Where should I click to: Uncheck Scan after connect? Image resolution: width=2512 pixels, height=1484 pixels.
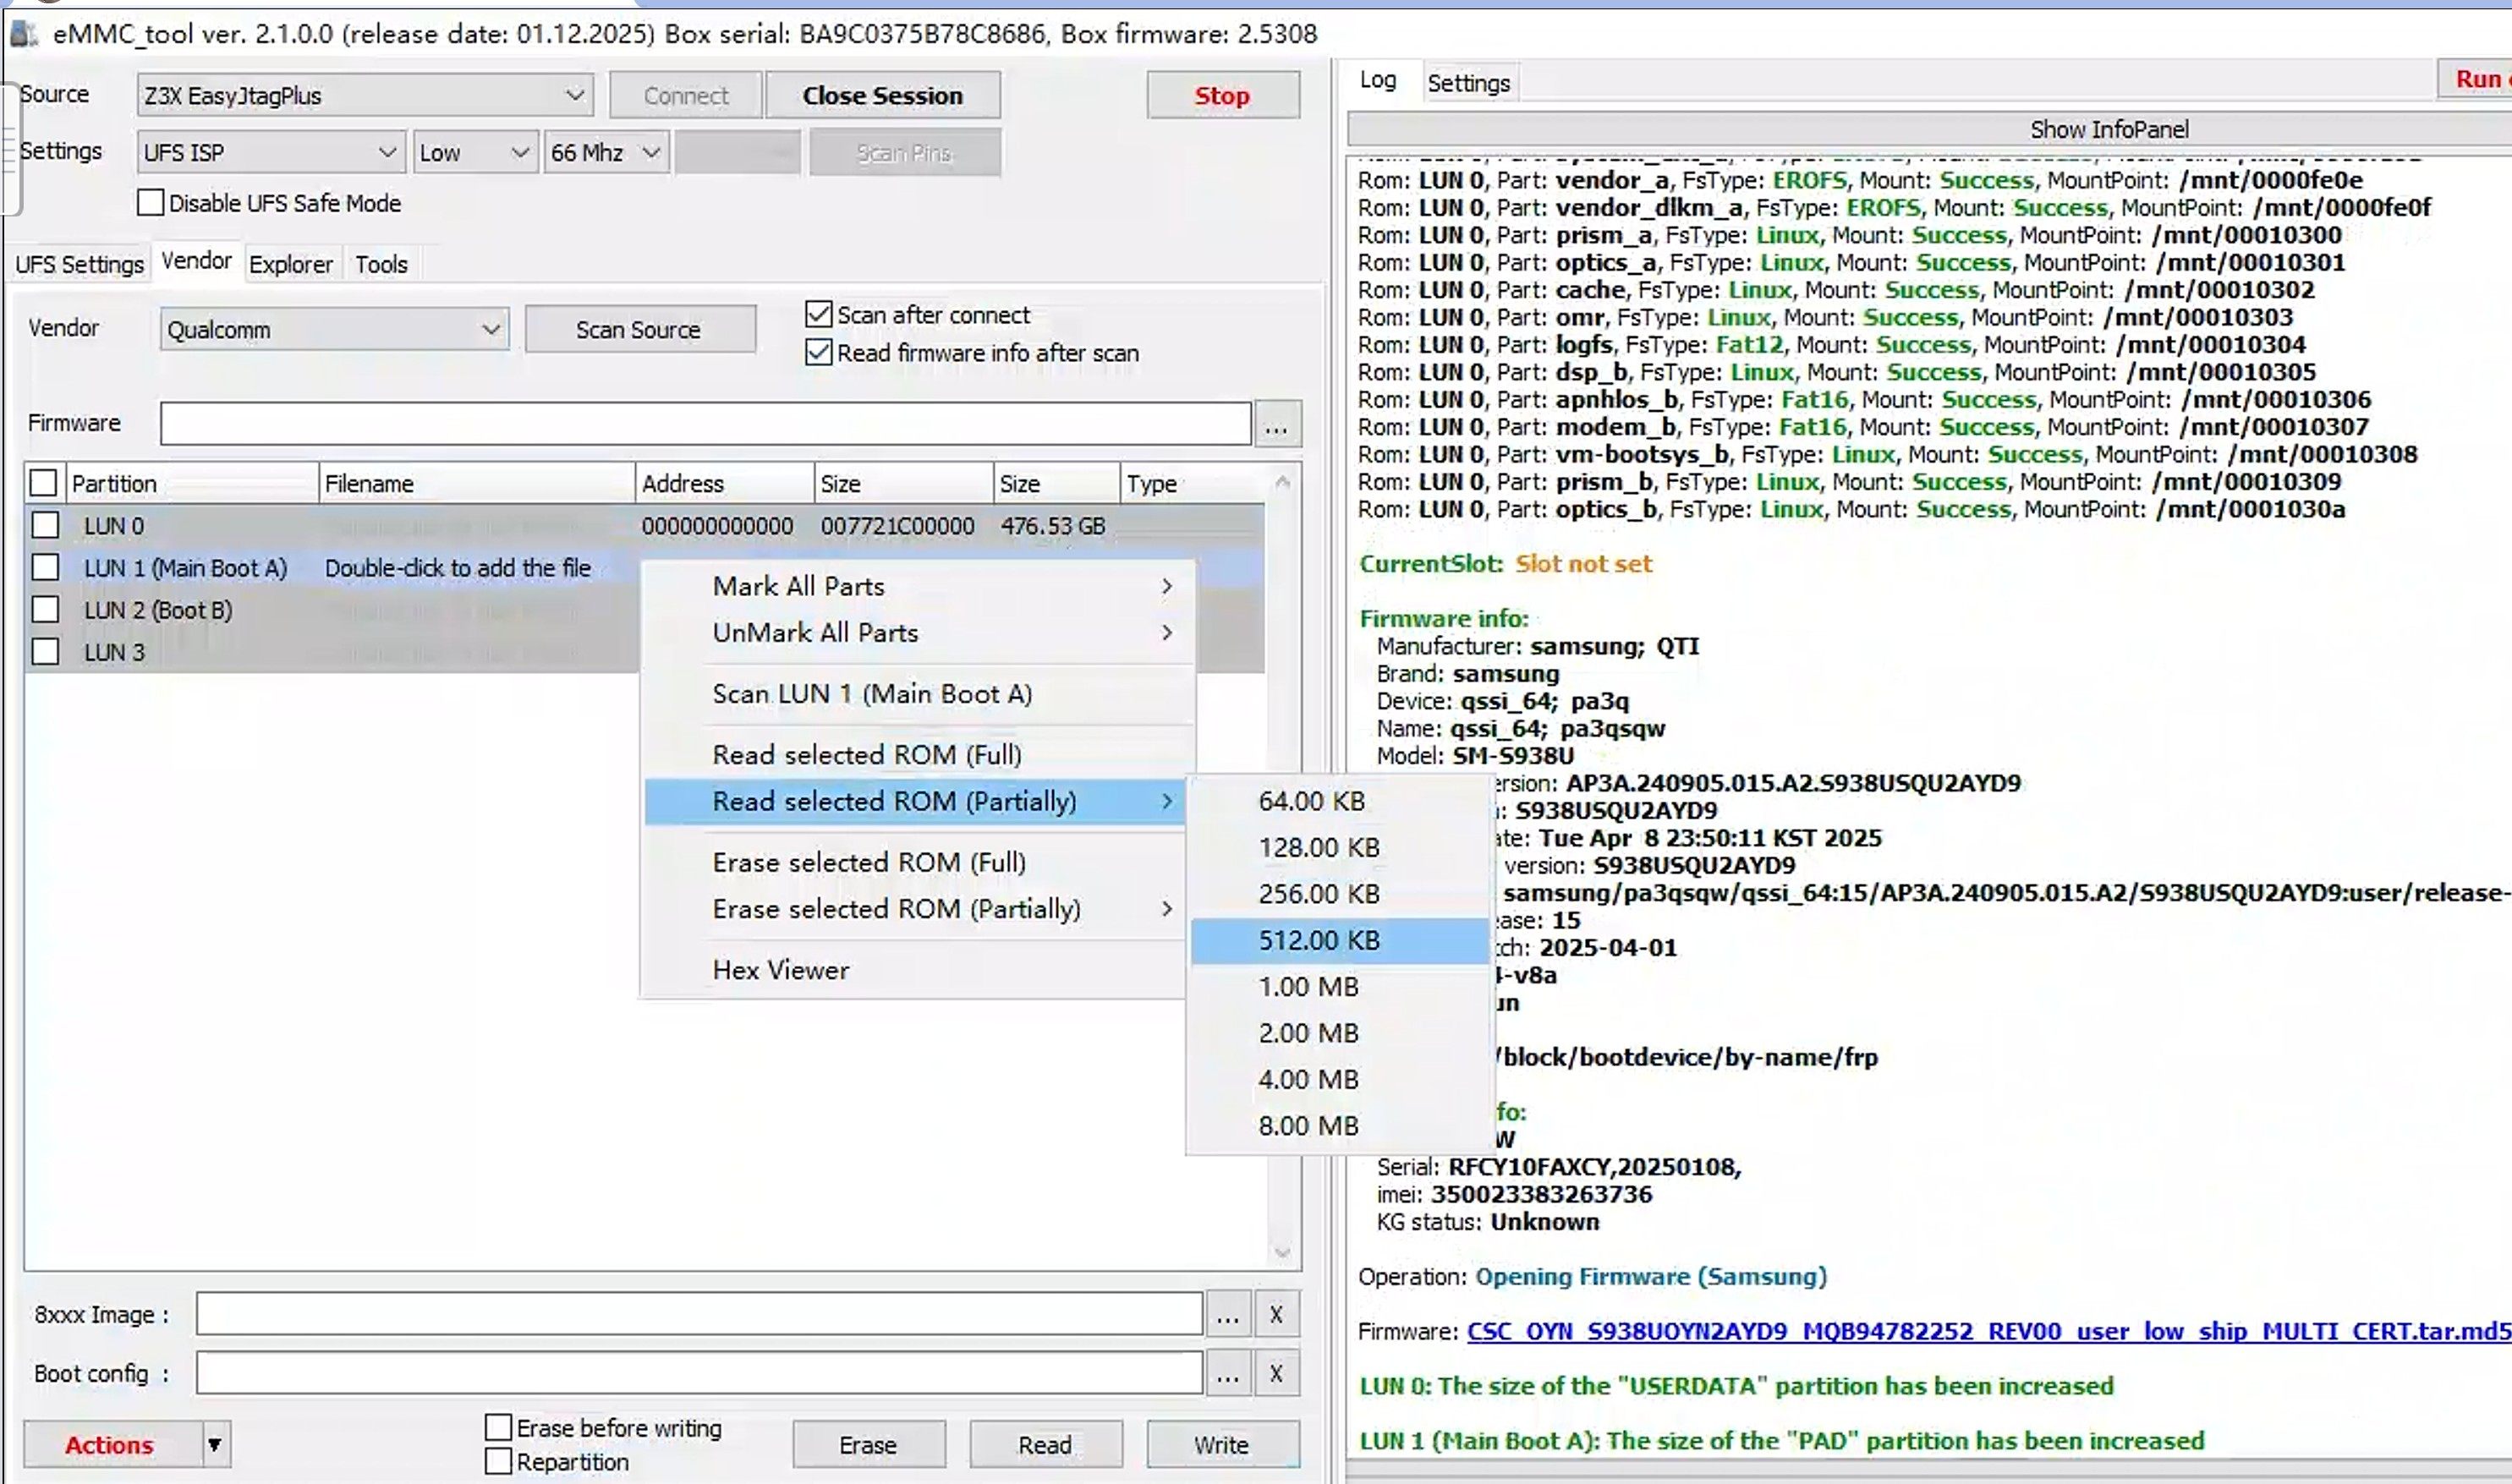pos(819,315)
